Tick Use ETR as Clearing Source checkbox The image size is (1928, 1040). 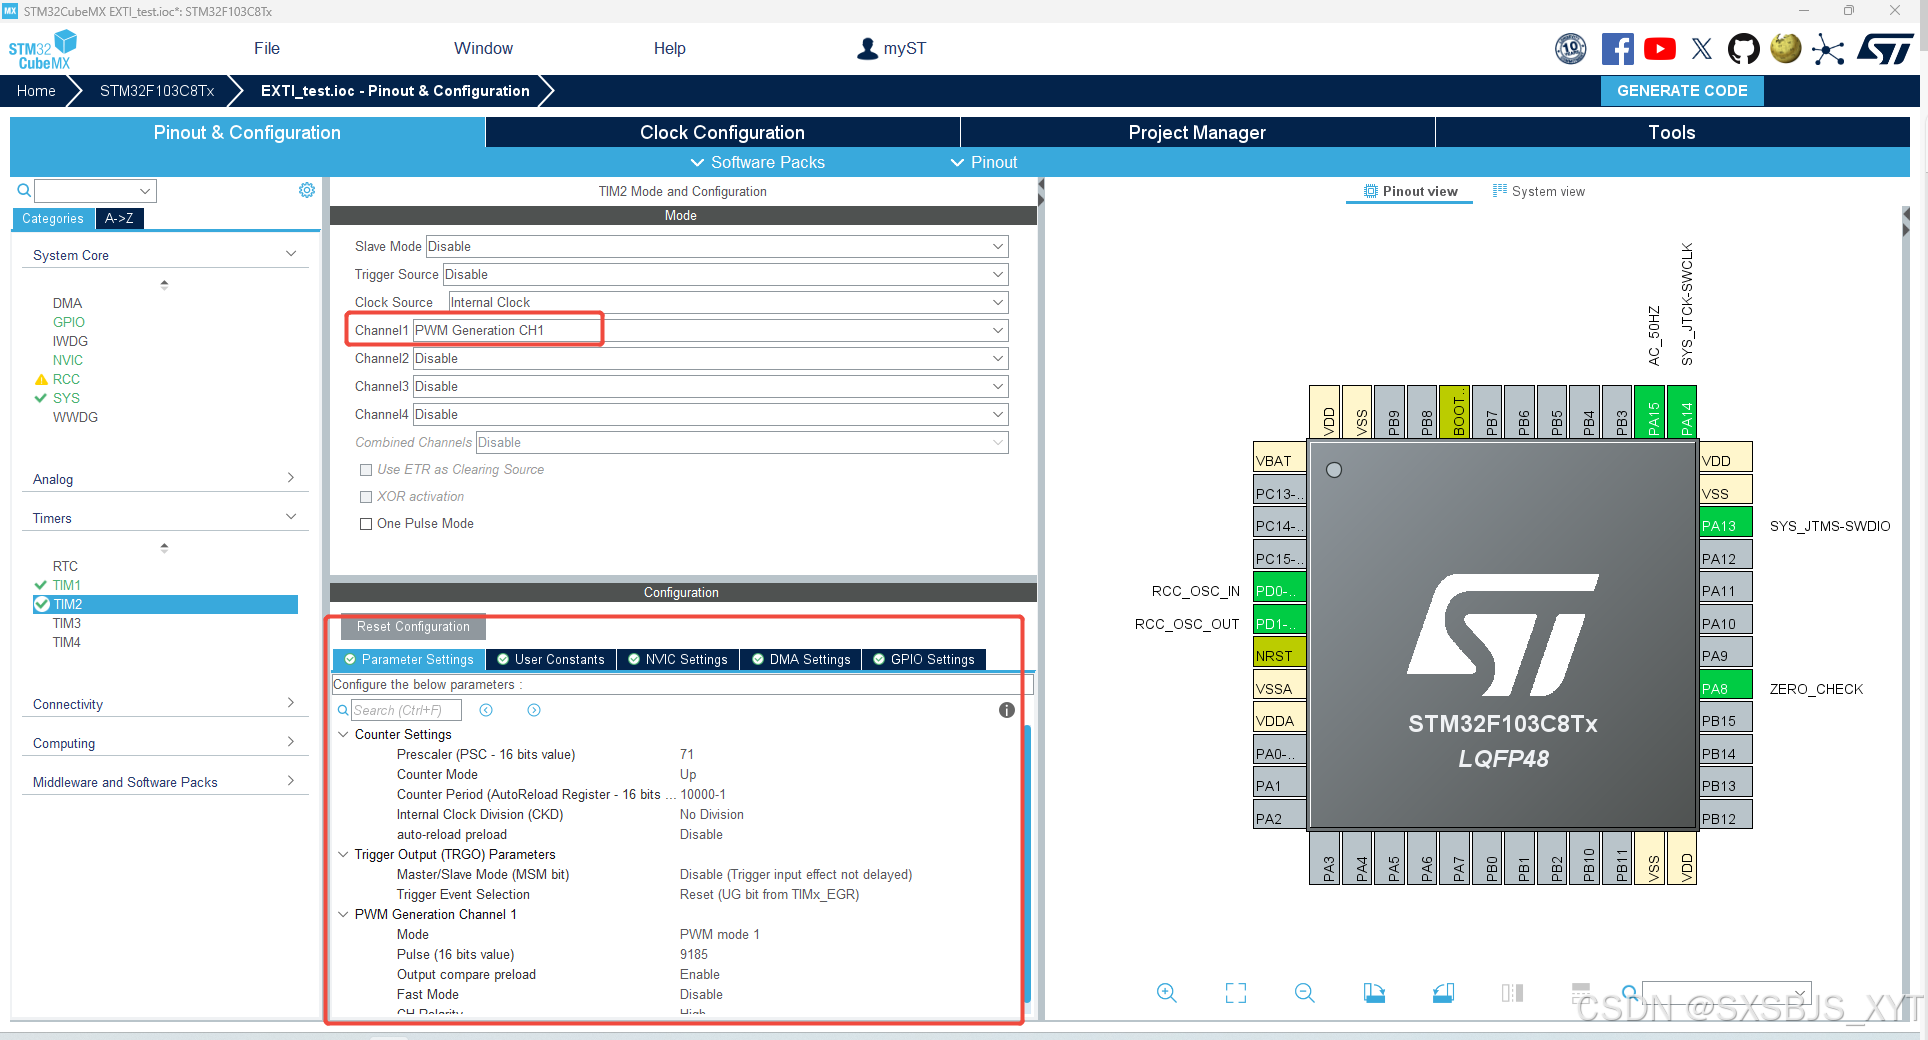coord(366,470)
